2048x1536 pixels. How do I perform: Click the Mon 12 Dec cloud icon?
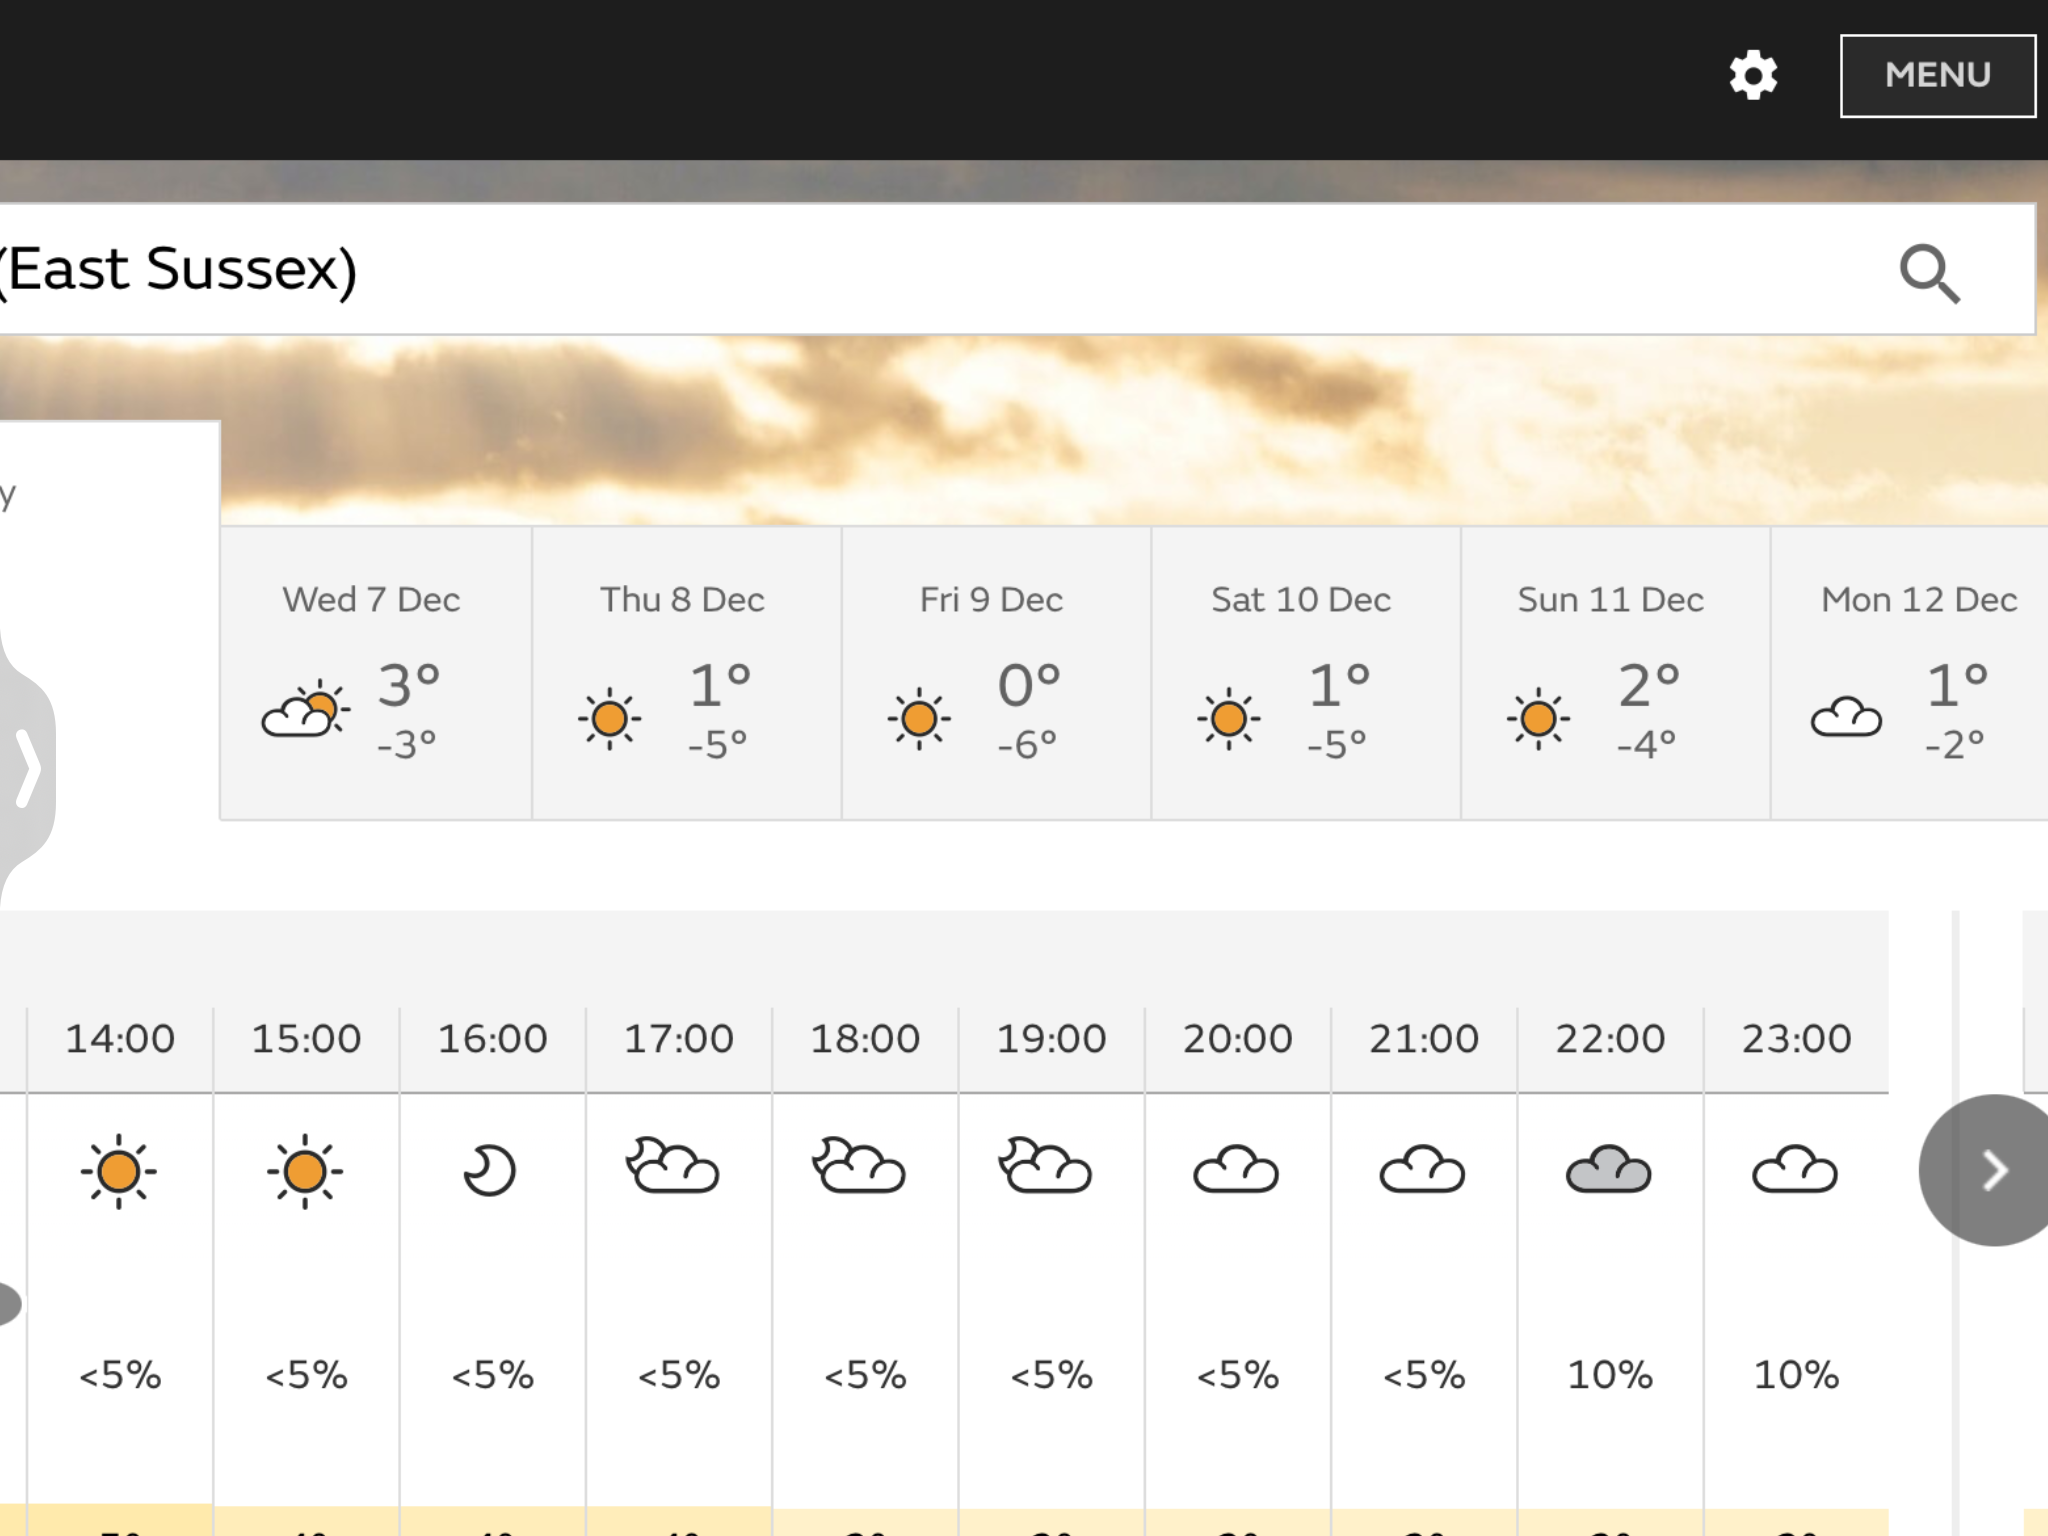click(1846, 717)
